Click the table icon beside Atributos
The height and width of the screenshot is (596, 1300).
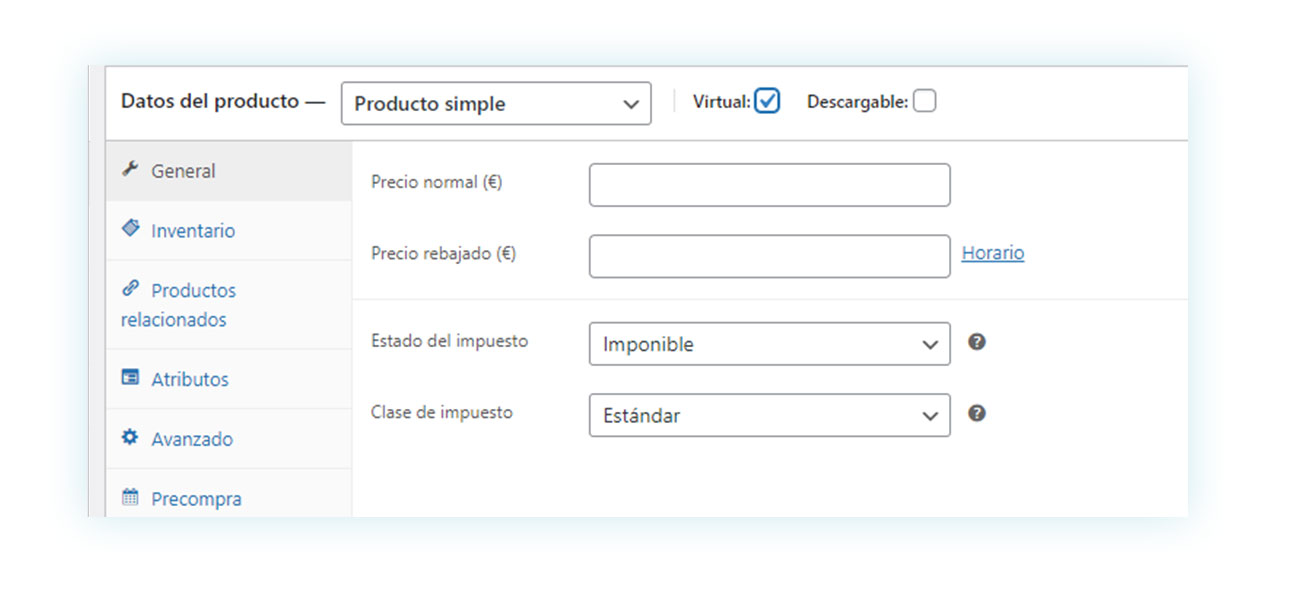(x=130, y=378)
